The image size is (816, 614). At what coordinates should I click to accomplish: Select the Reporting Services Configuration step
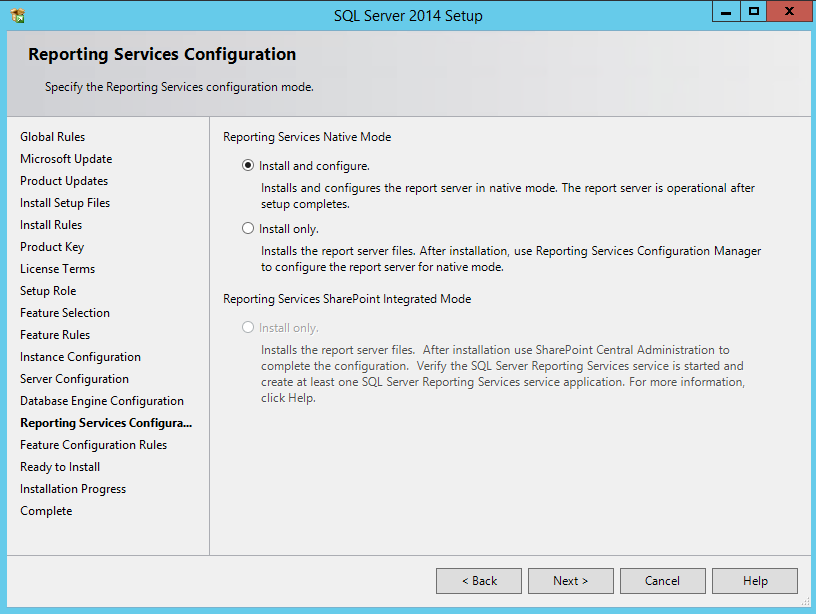(x=106, y=422)
